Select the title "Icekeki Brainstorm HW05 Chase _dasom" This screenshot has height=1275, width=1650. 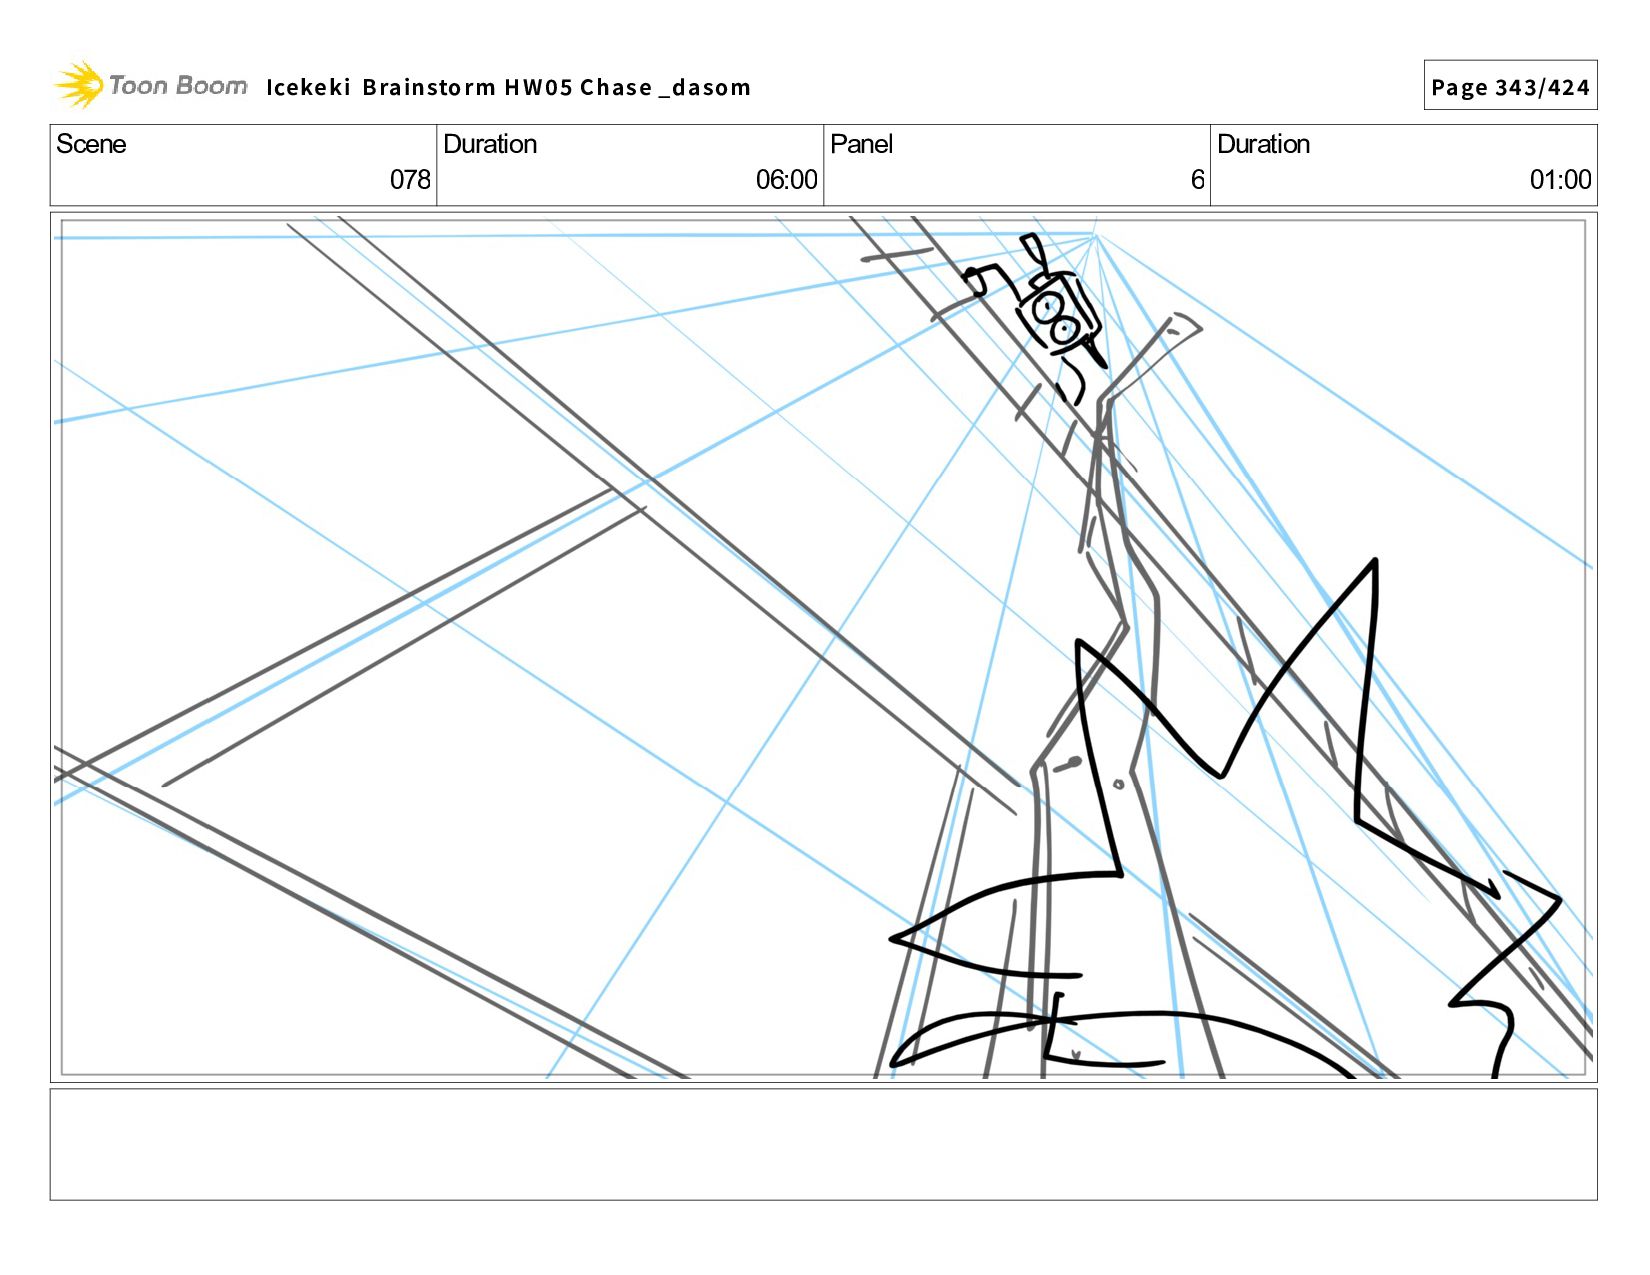pyautogui.click(x=508, y=87)
